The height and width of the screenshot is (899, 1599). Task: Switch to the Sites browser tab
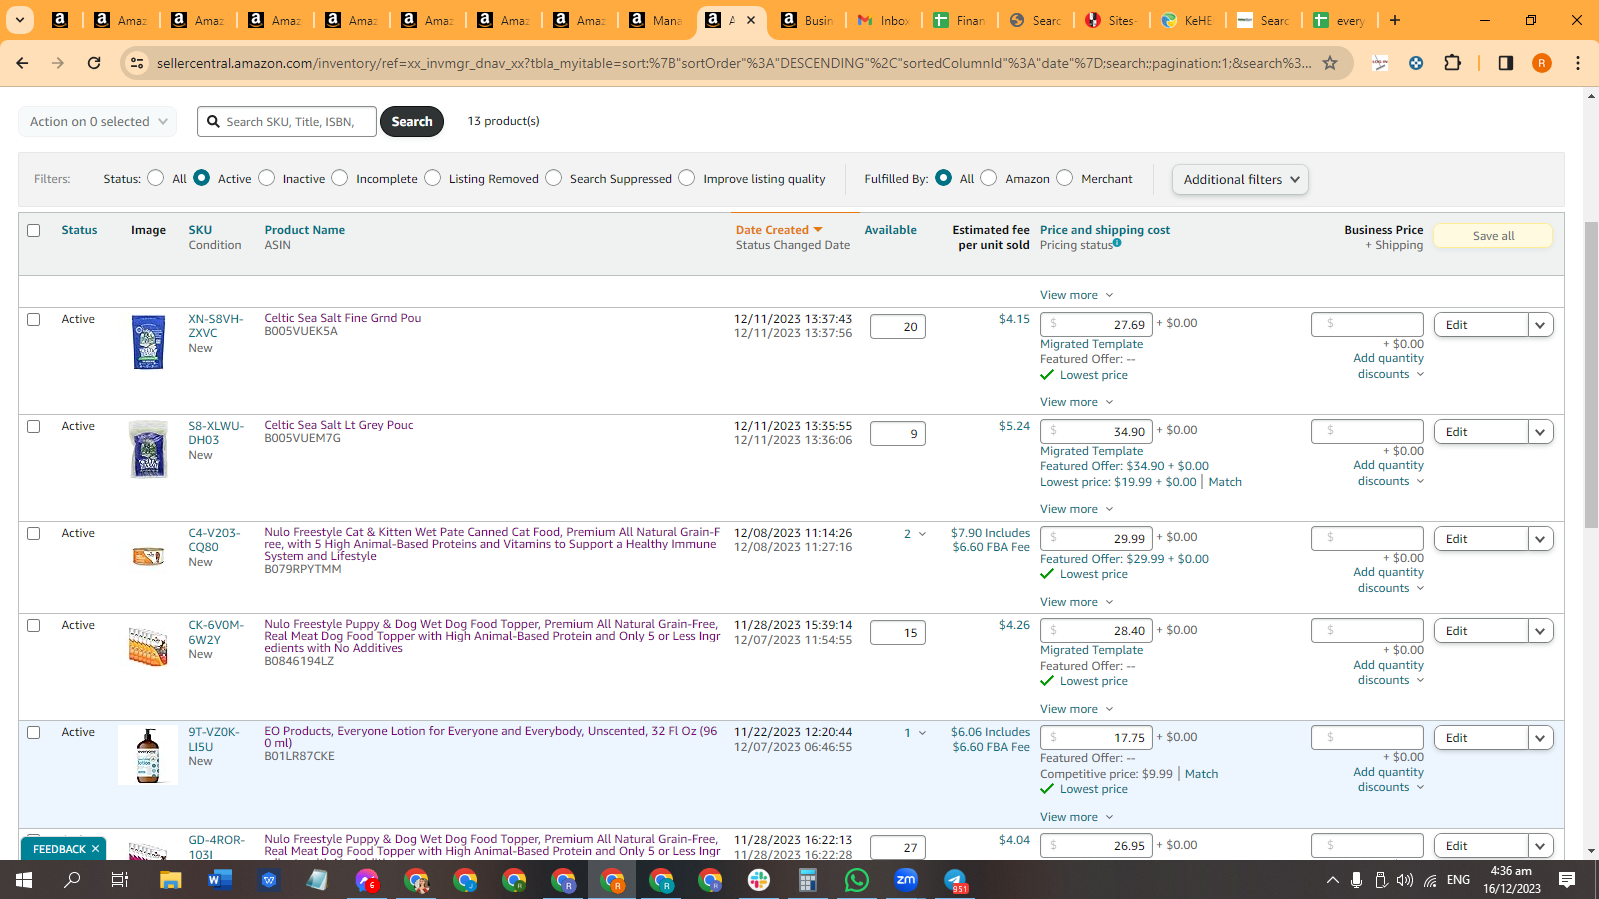[x=1111, y=20]
